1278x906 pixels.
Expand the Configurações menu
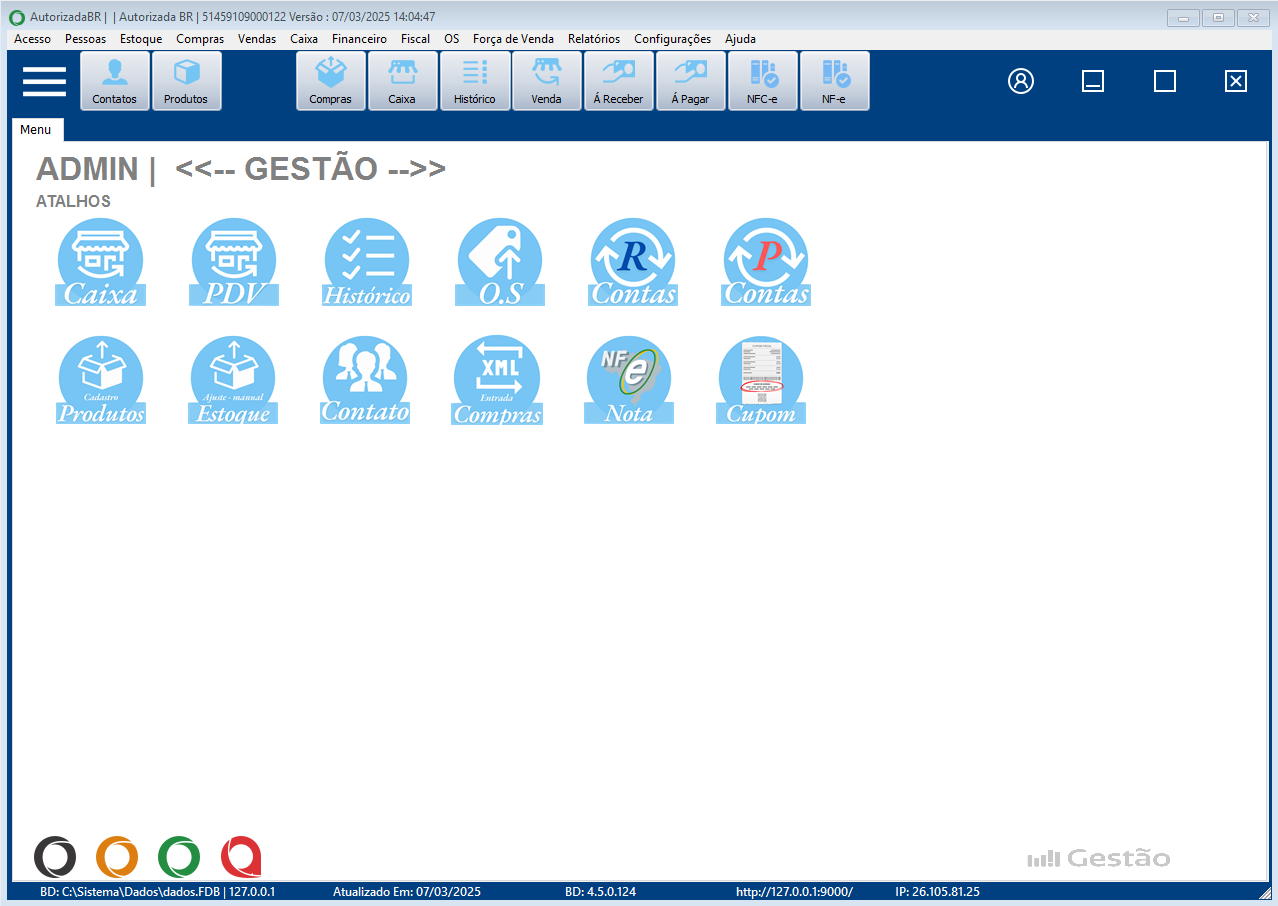(672, 39)
